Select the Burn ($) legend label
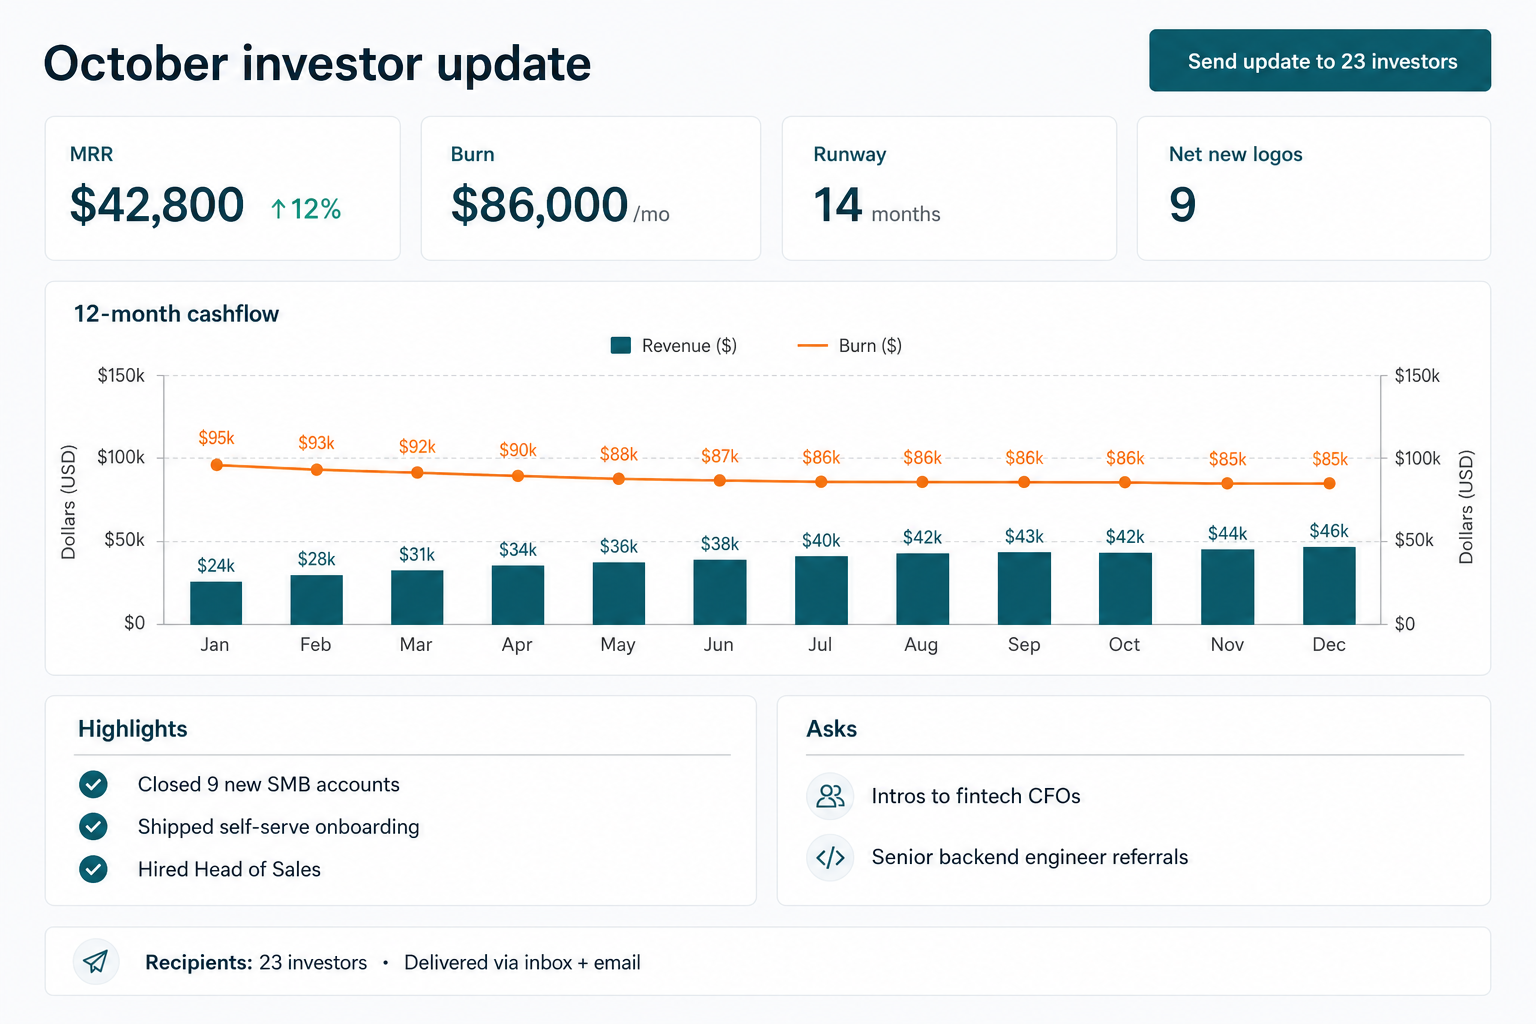 (x=870, y=346)
